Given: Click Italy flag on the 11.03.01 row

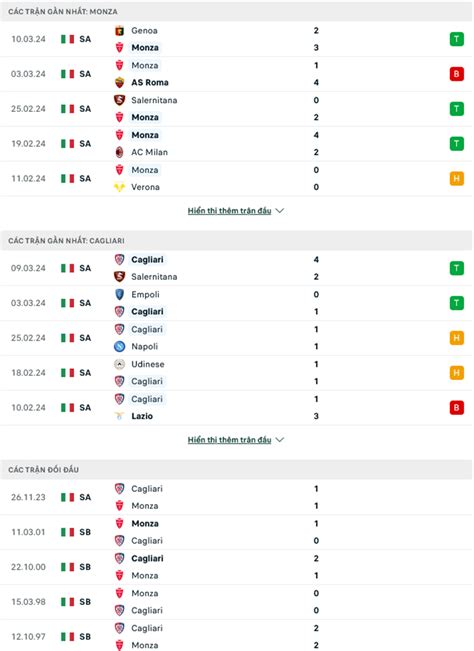Looking at the screenshot, I should pyautogui.click(x=67, y=532).
